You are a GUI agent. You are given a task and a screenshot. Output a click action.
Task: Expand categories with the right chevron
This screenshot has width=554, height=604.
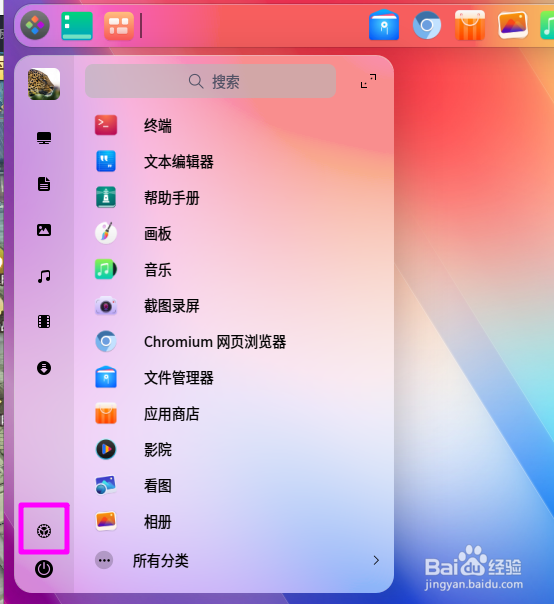[x=376, y=560]
